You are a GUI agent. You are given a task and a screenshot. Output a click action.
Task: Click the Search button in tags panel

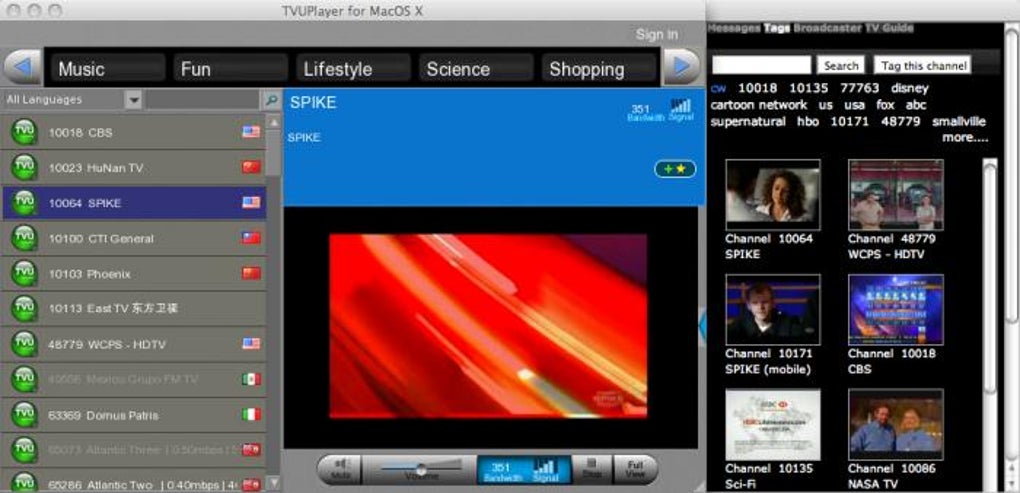click(x=841, y=65)
